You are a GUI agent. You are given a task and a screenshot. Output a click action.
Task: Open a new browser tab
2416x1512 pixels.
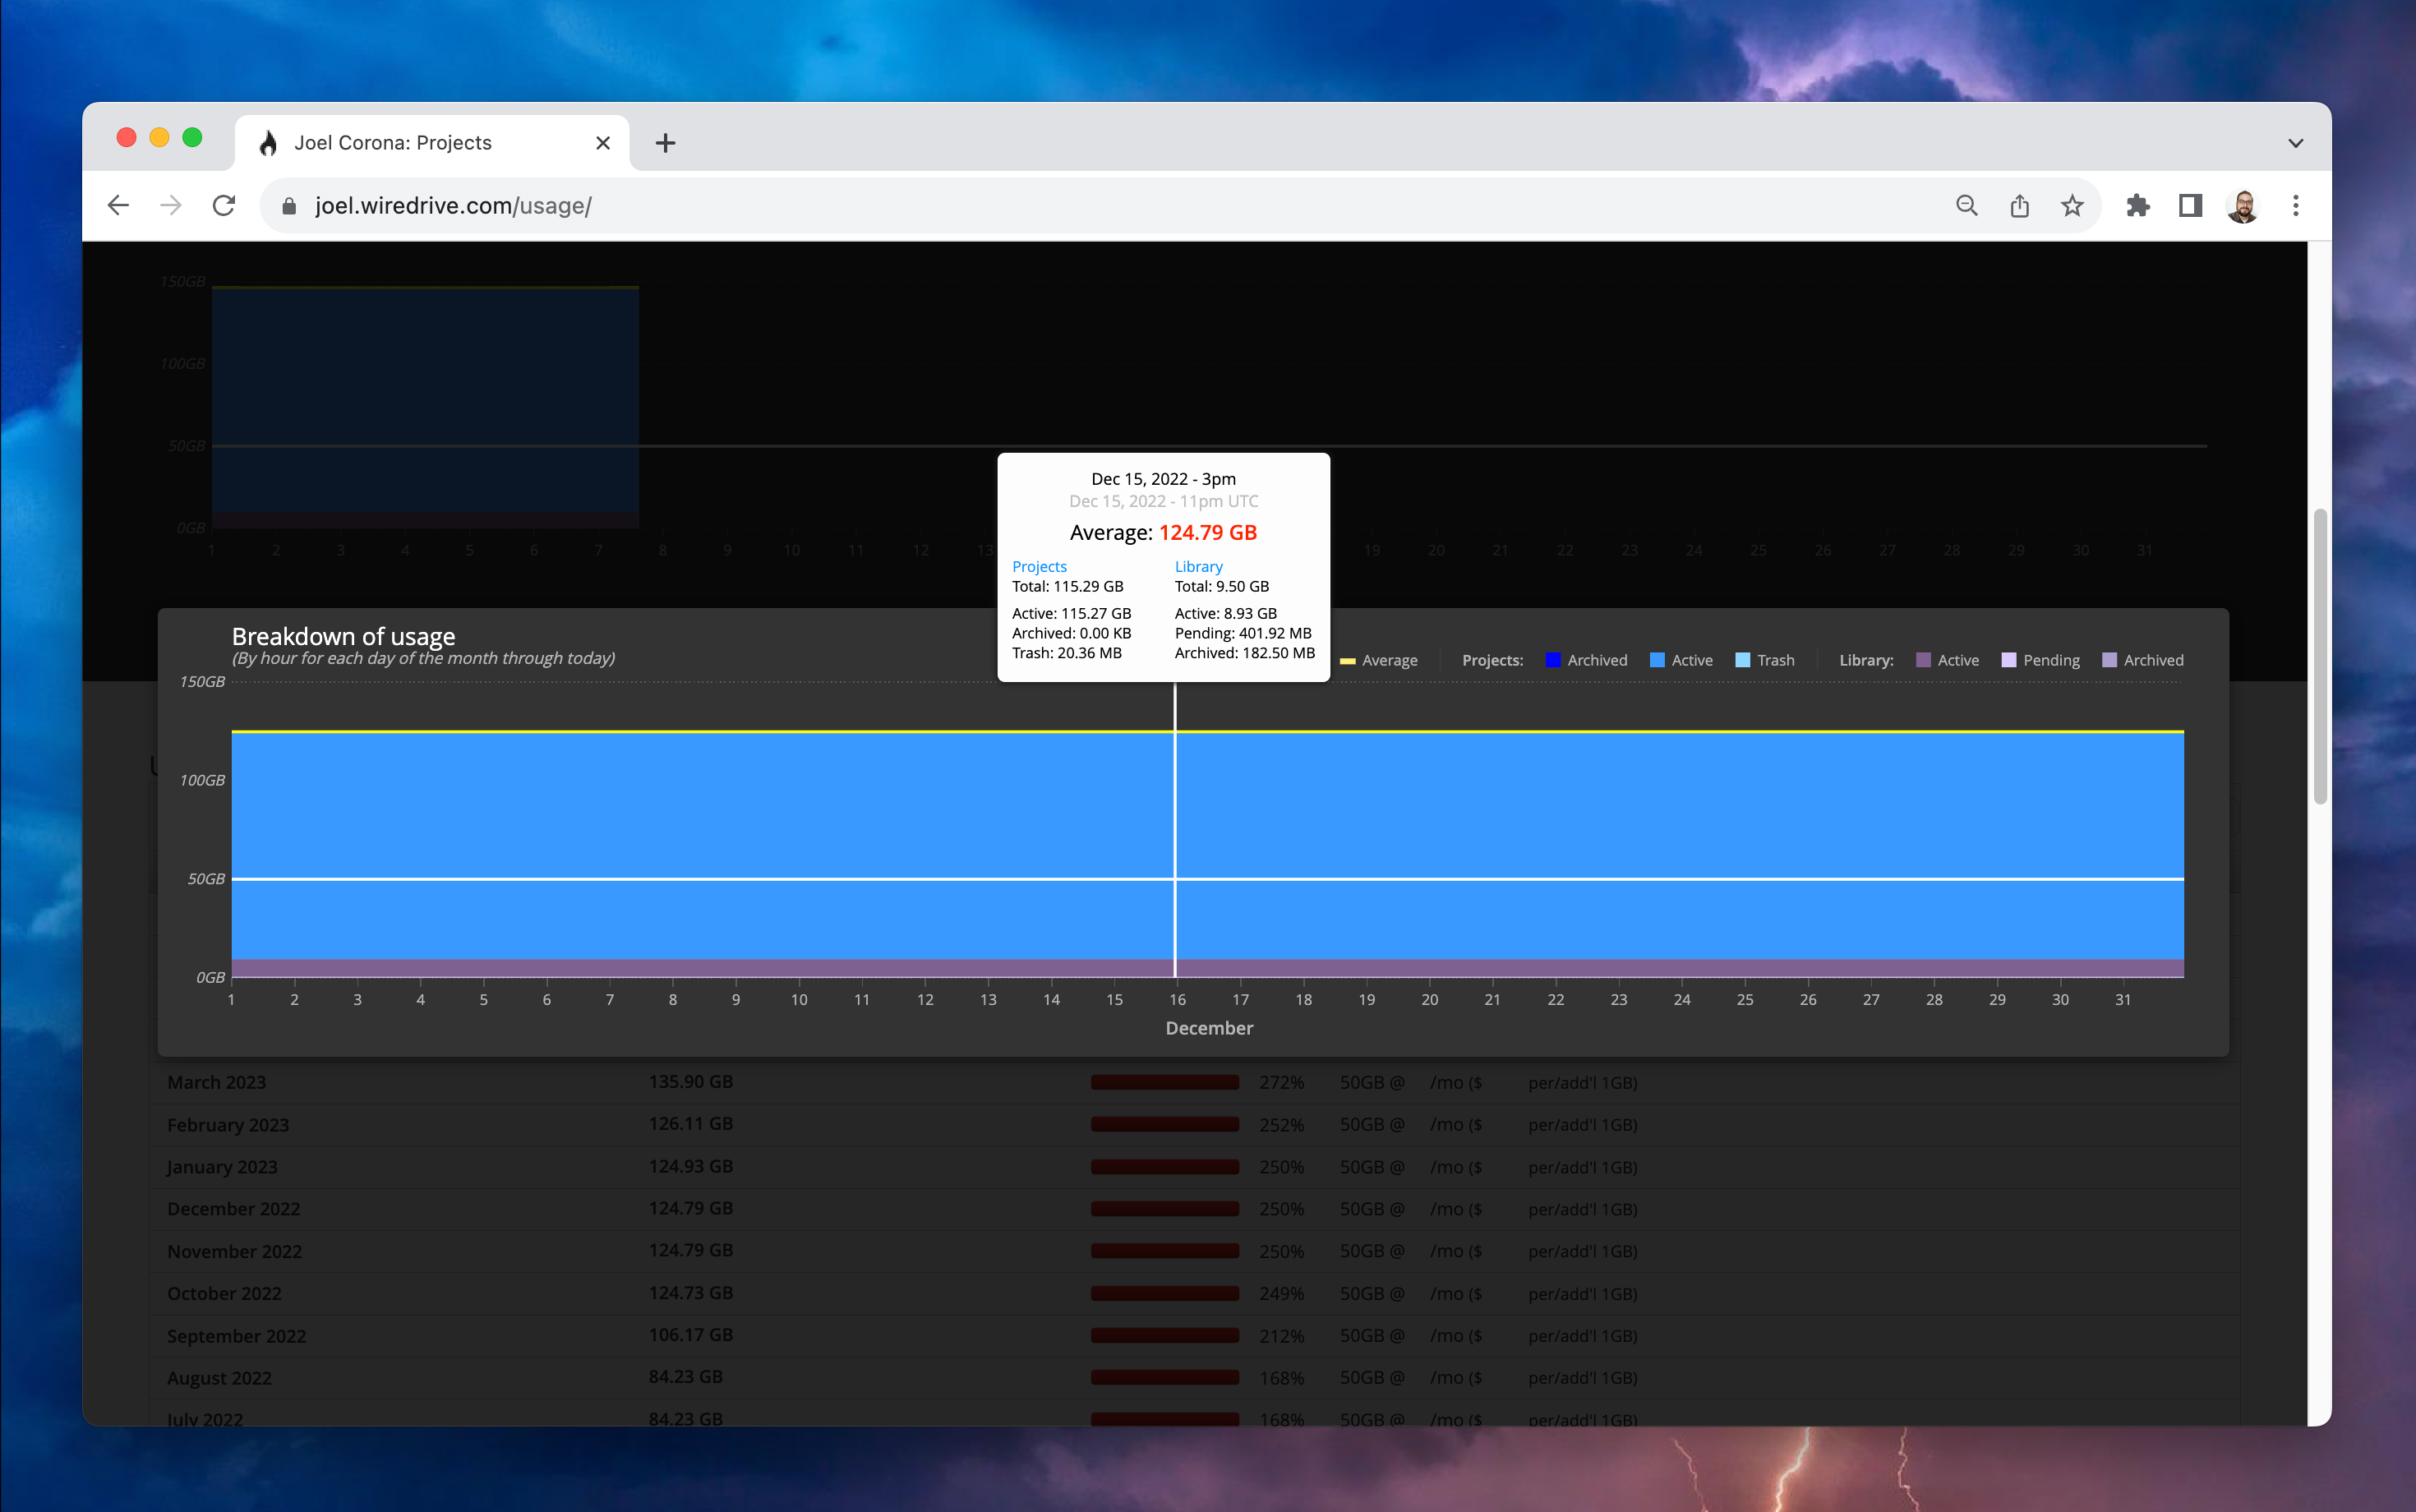[x=665, y=142]
